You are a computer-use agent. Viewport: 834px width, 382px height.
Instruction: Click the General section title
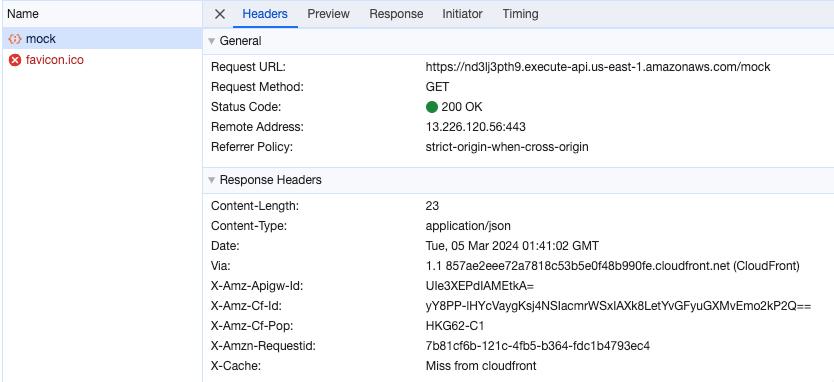coord(240,41)
